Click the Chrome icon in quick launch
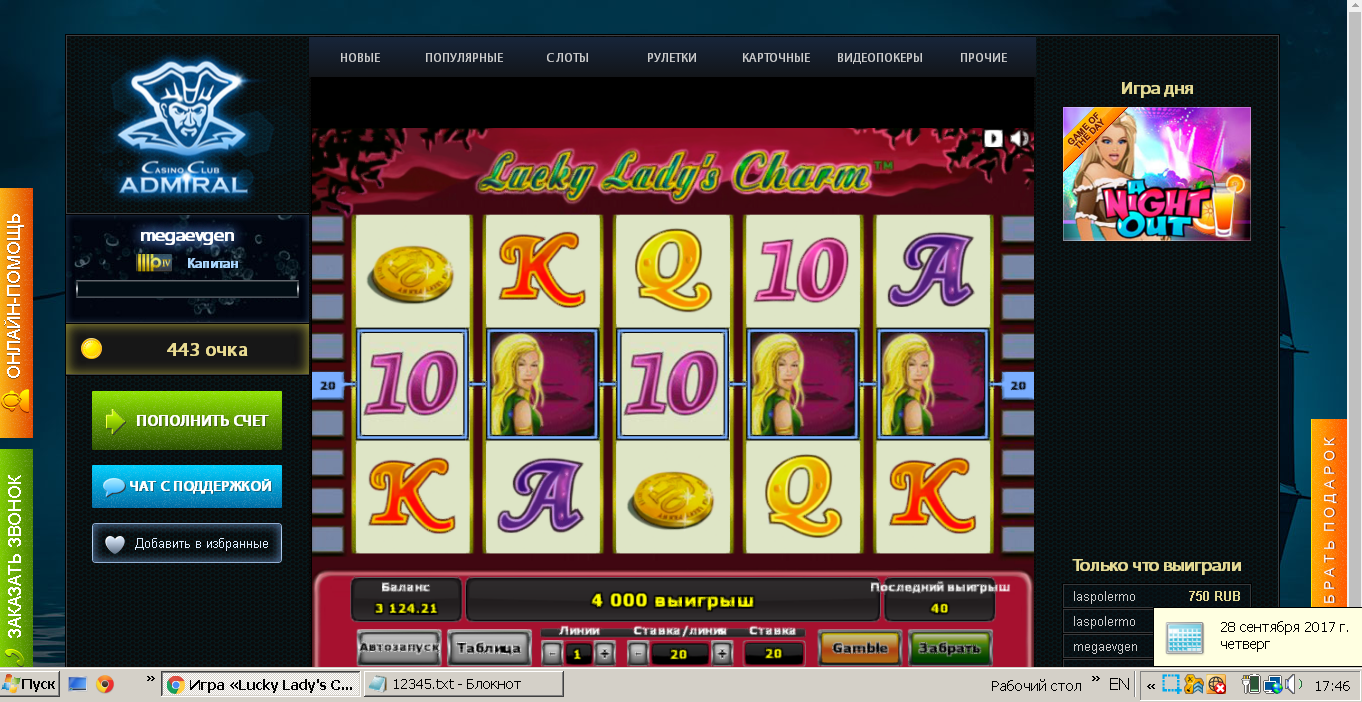Image resolution: width=1362 pixels, height=702 pixels. click(x=105, y=685)
